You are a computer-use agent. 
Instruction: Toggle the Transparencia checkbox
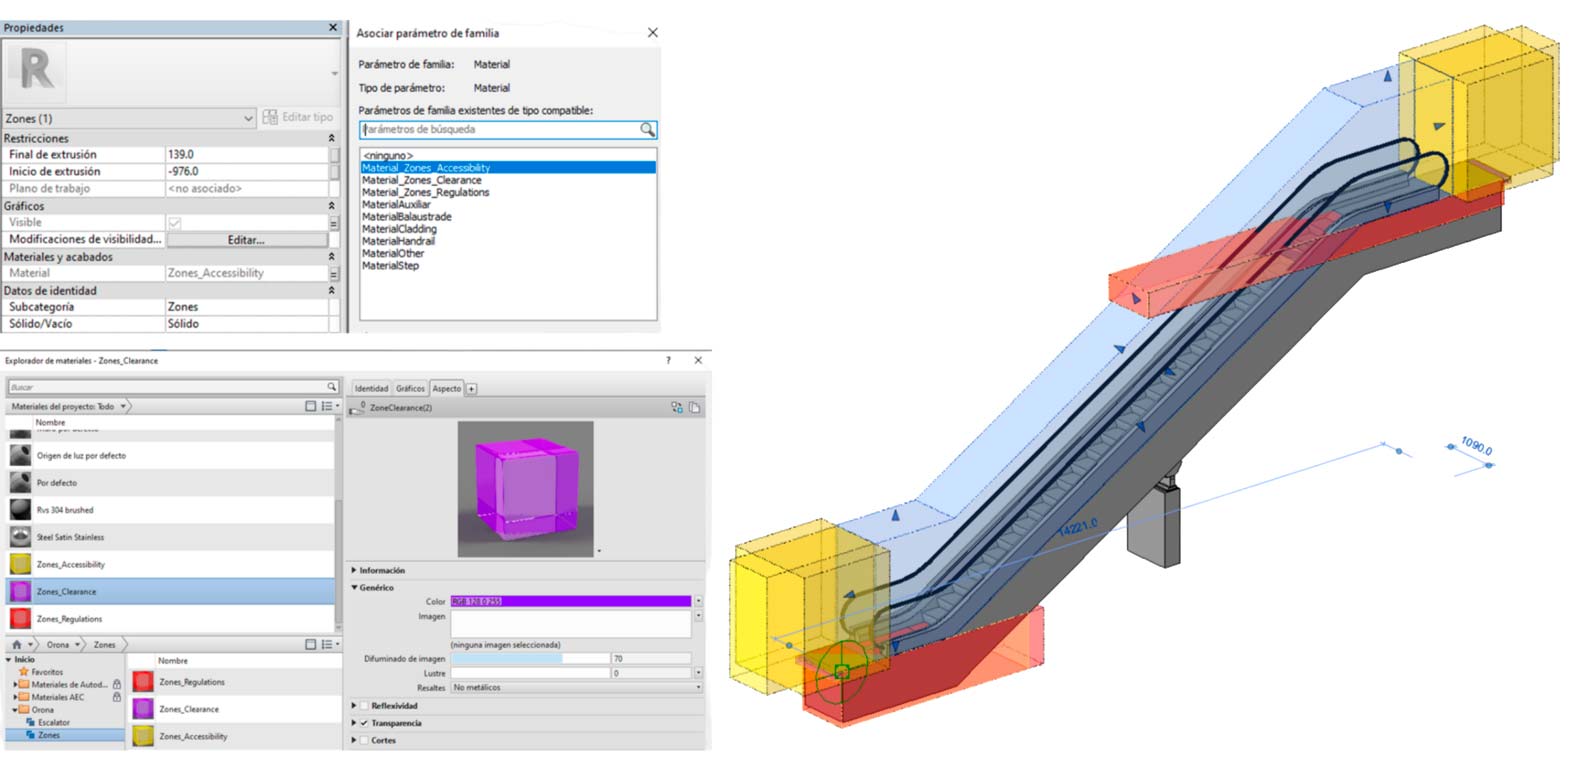point(364,723)
